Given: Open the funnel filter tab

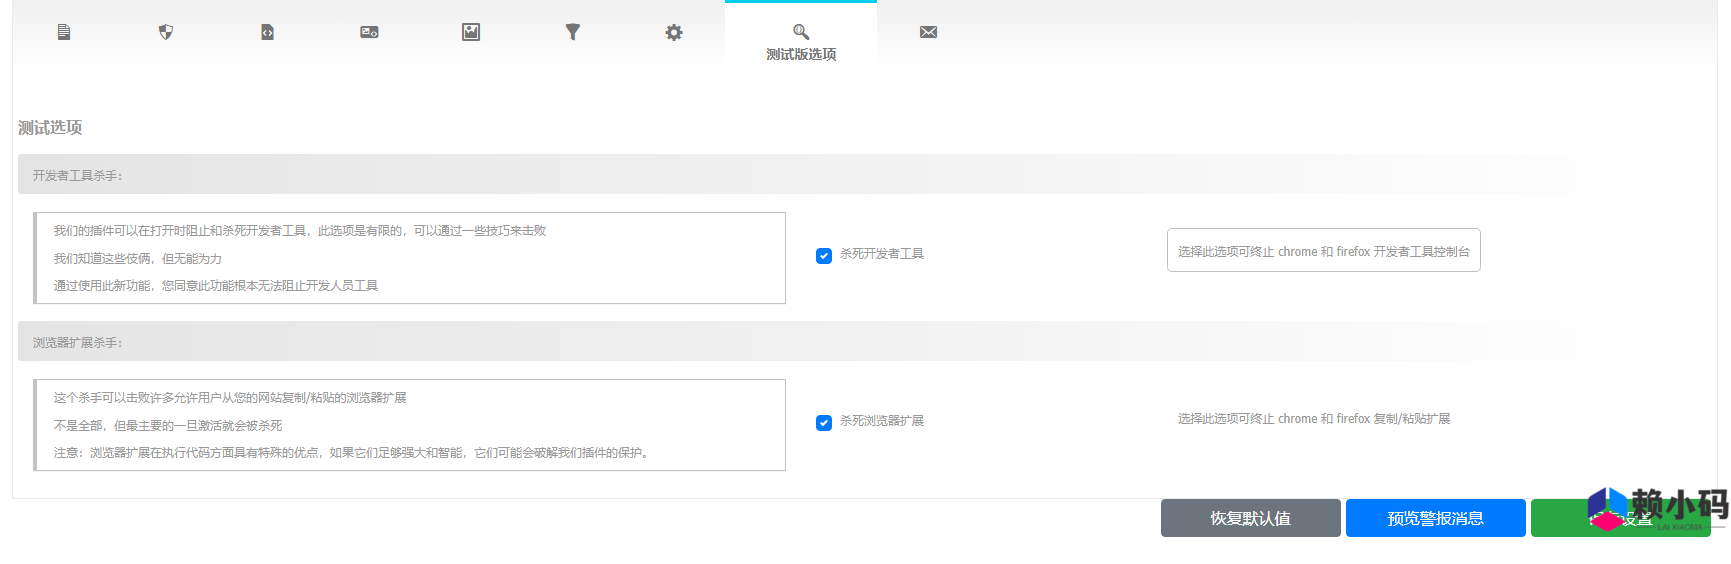Looking at the screenshot, I should click(573, 32).
